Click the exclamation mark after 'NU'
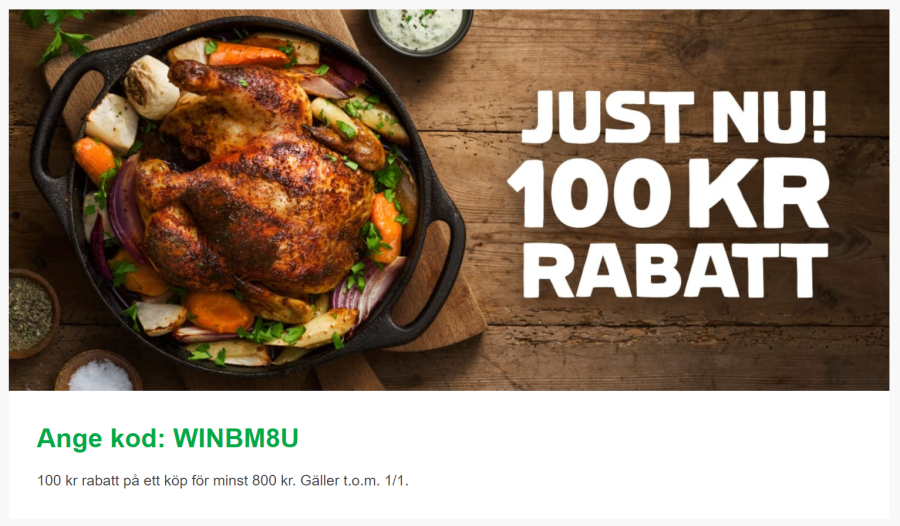Viewport: 900px width, 526px height. click(x=818, y=117)
